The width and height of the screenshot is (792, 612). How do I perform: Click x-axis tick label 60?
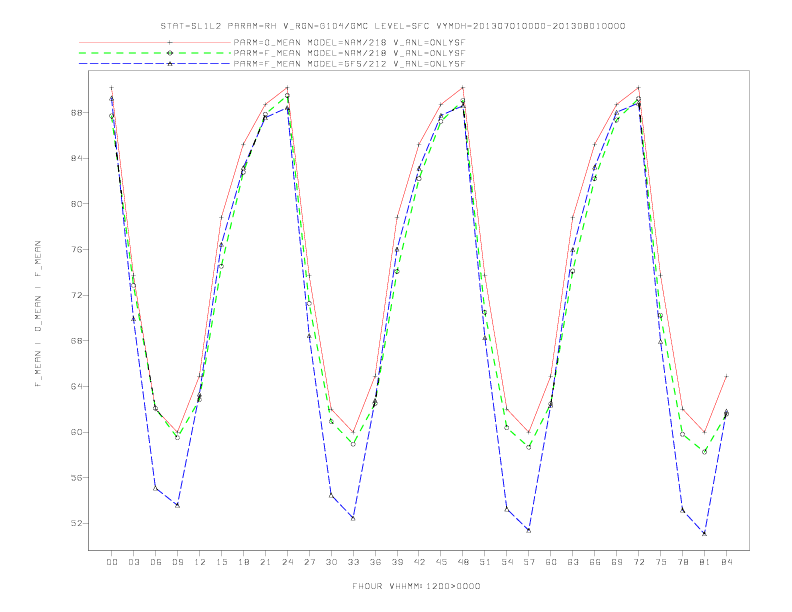point(551,562)
